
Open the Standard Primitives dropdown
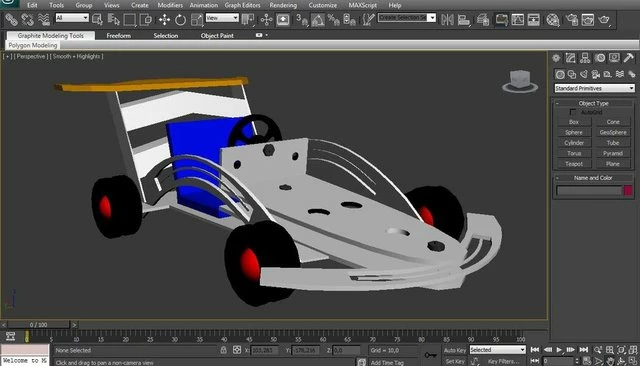point(594,88)
